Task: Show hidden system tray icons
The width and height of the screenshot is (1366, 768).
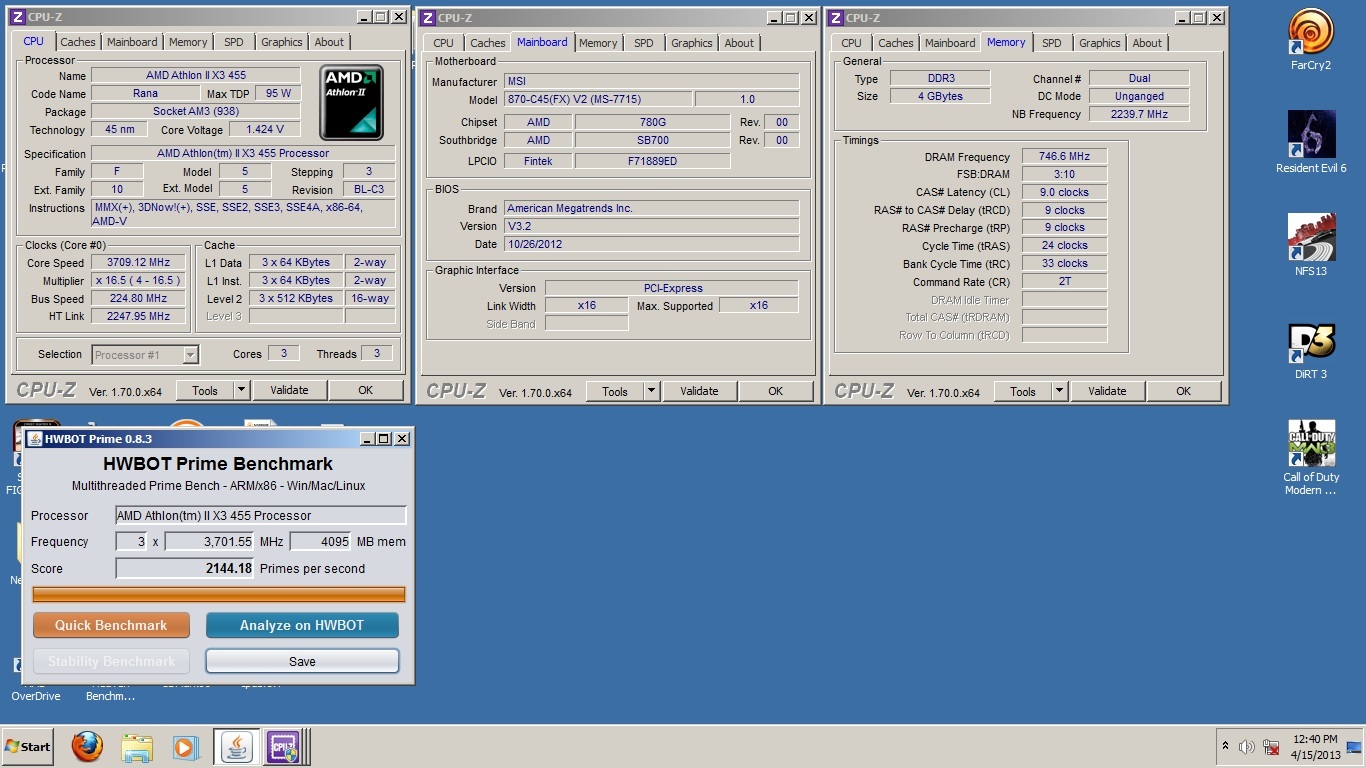Action: pos(1225,747)
